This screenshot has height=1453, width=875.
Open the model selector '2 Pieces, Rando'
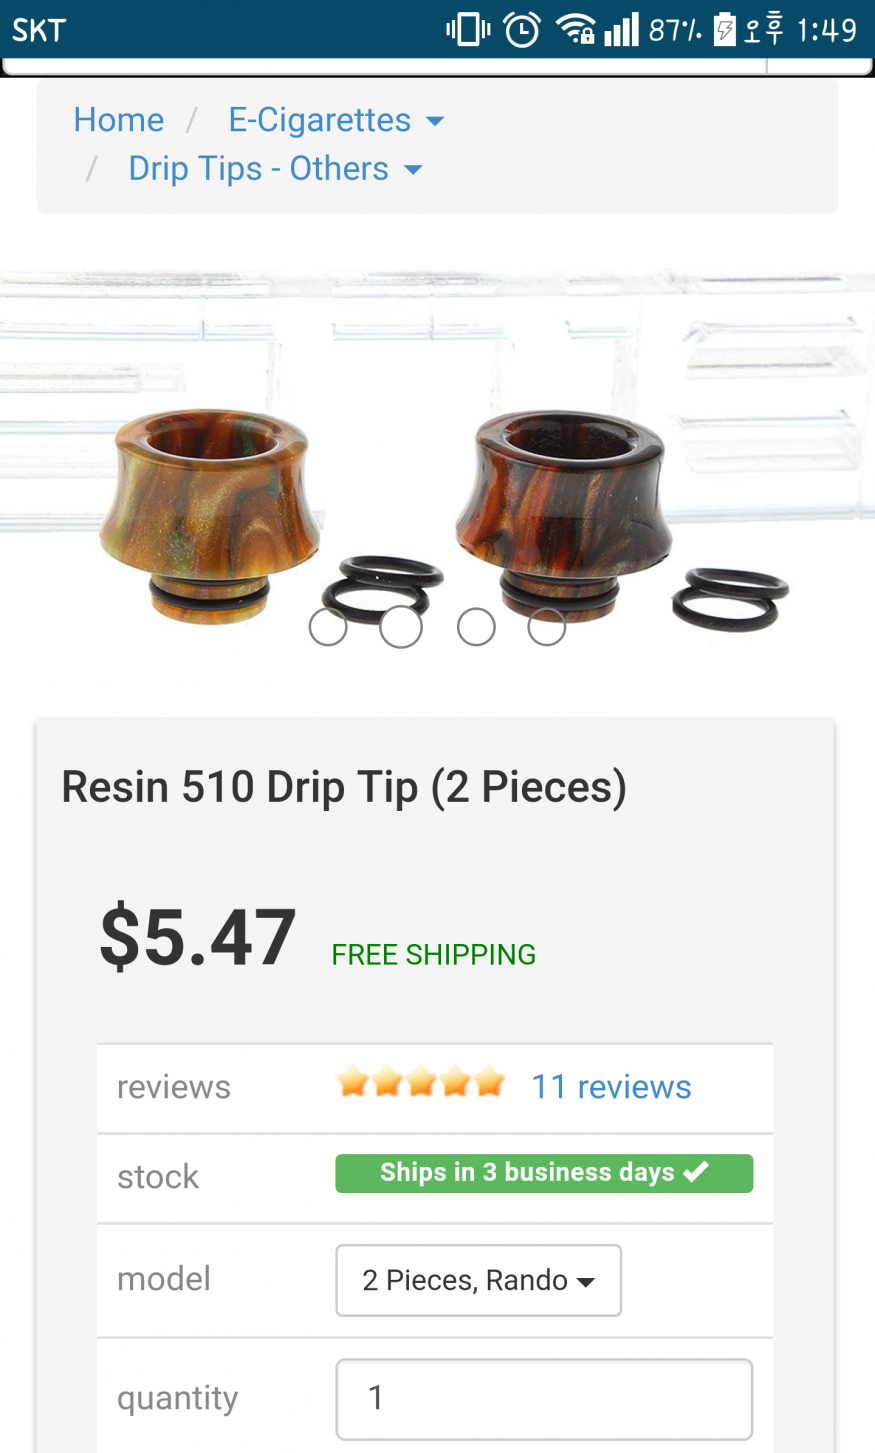pyautogui.click(x=478, y=1280)
